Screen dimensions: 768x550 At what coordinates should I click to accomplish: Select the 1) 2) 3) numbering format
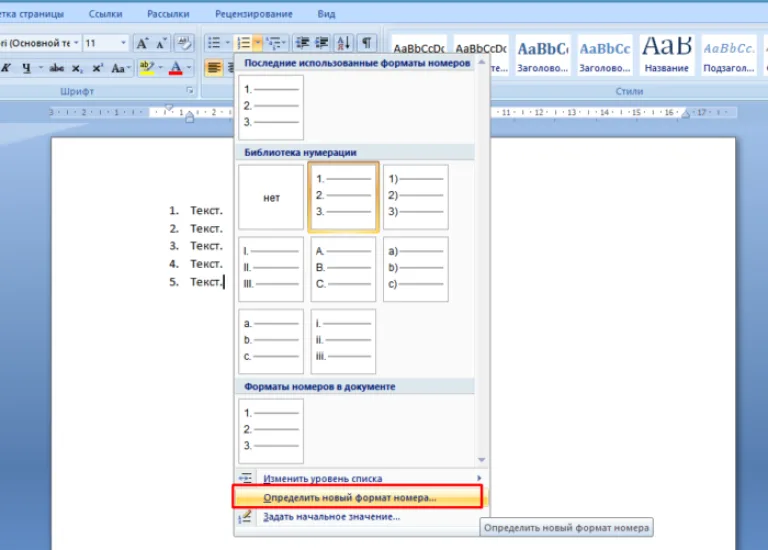coord(415,197)
